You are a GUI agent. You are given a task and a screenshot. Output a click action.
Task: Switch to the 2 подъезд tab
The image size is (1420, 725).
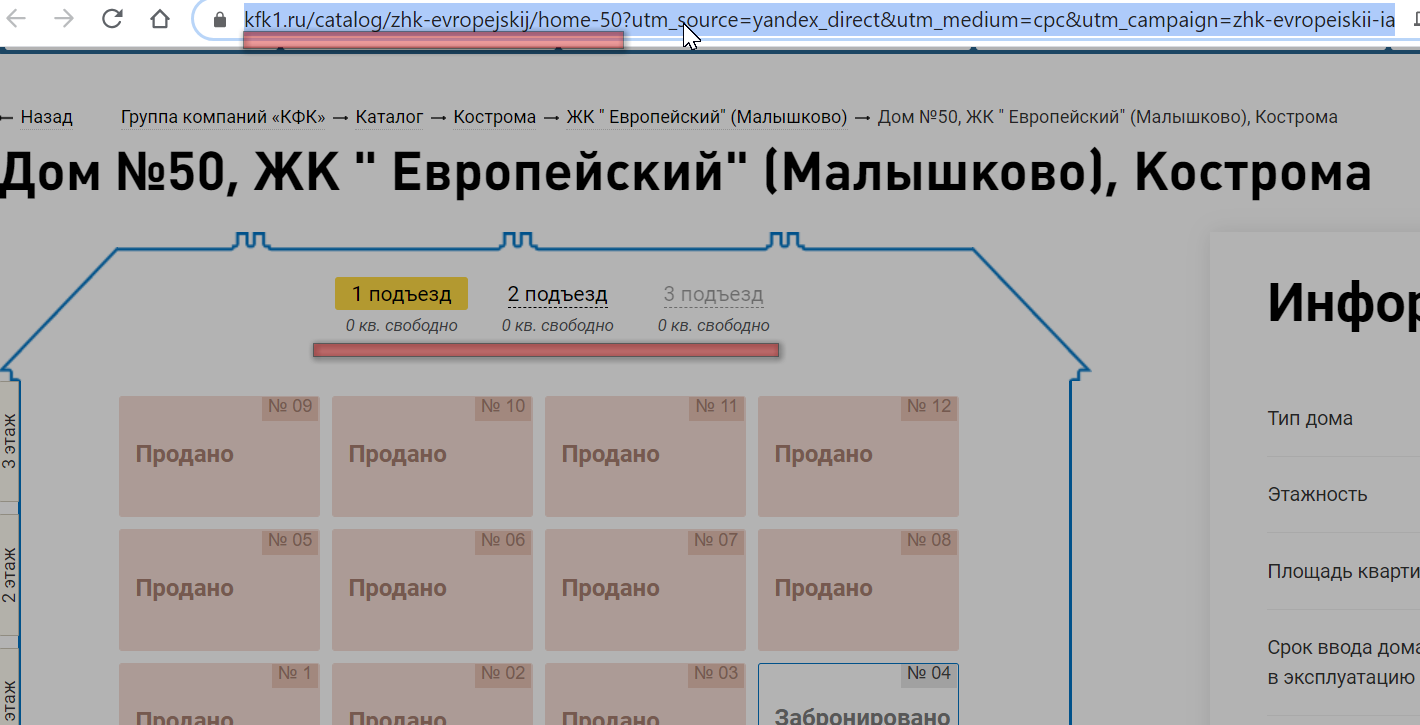[x=558, y=295]
